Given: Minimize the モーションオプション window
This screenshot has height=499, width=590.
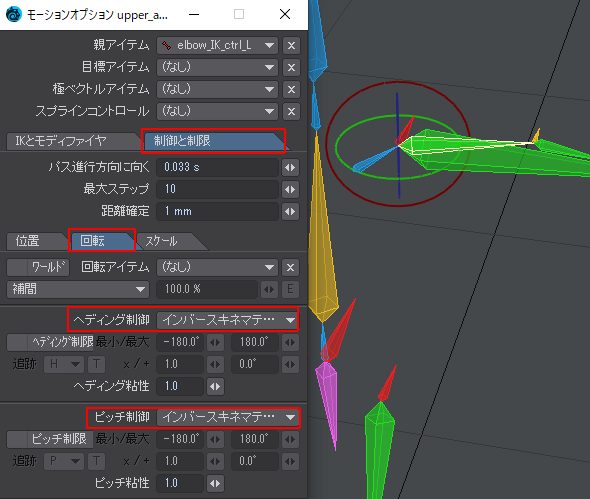Looking at the screenshot, I should point(194,15).
